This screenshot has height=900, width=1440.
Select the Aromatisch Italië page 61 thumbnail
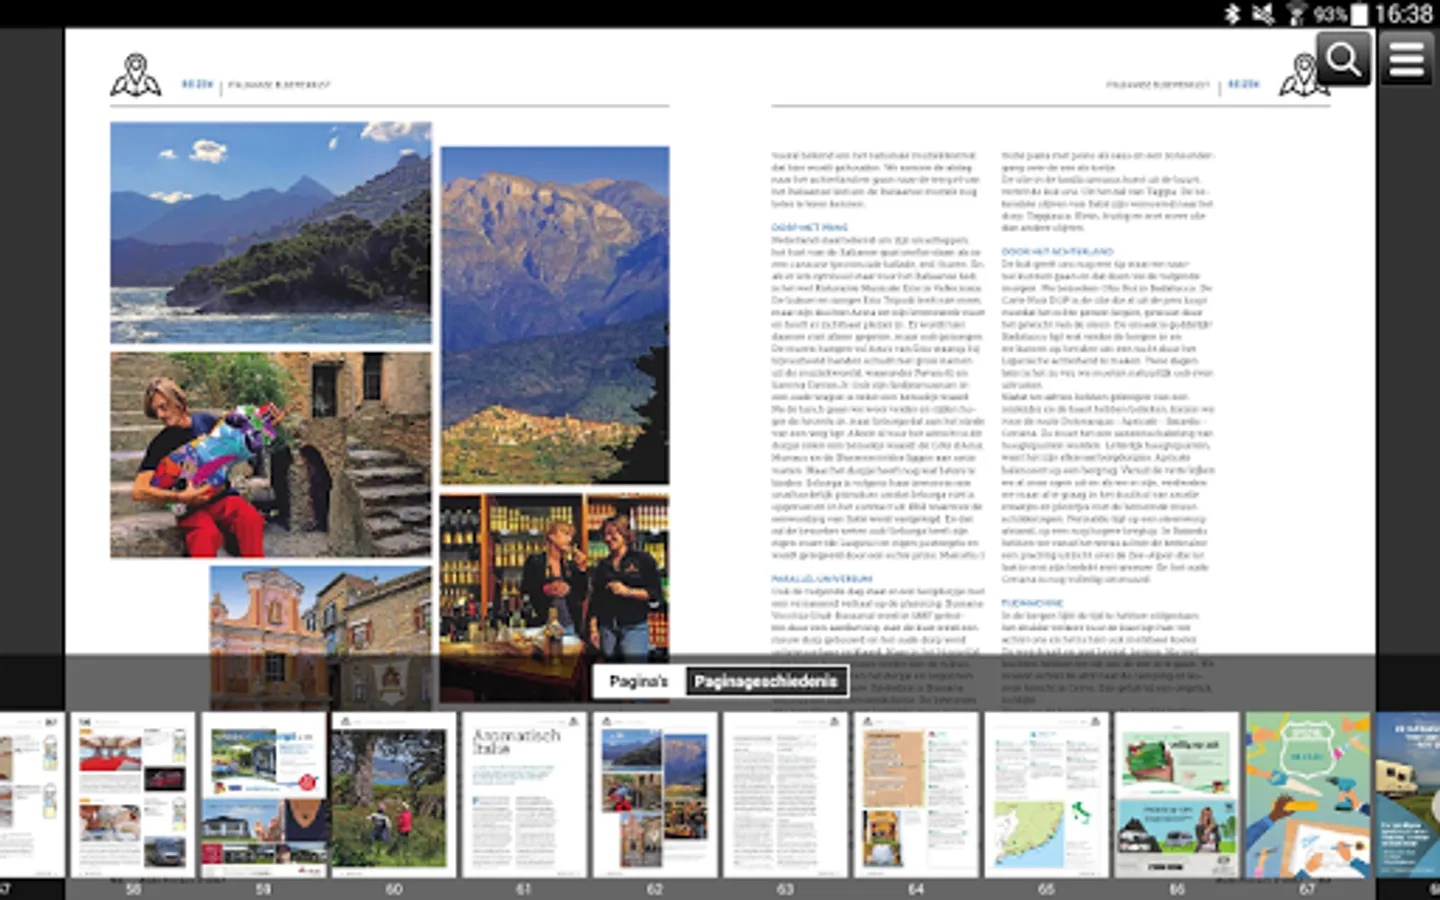(524, 794)
